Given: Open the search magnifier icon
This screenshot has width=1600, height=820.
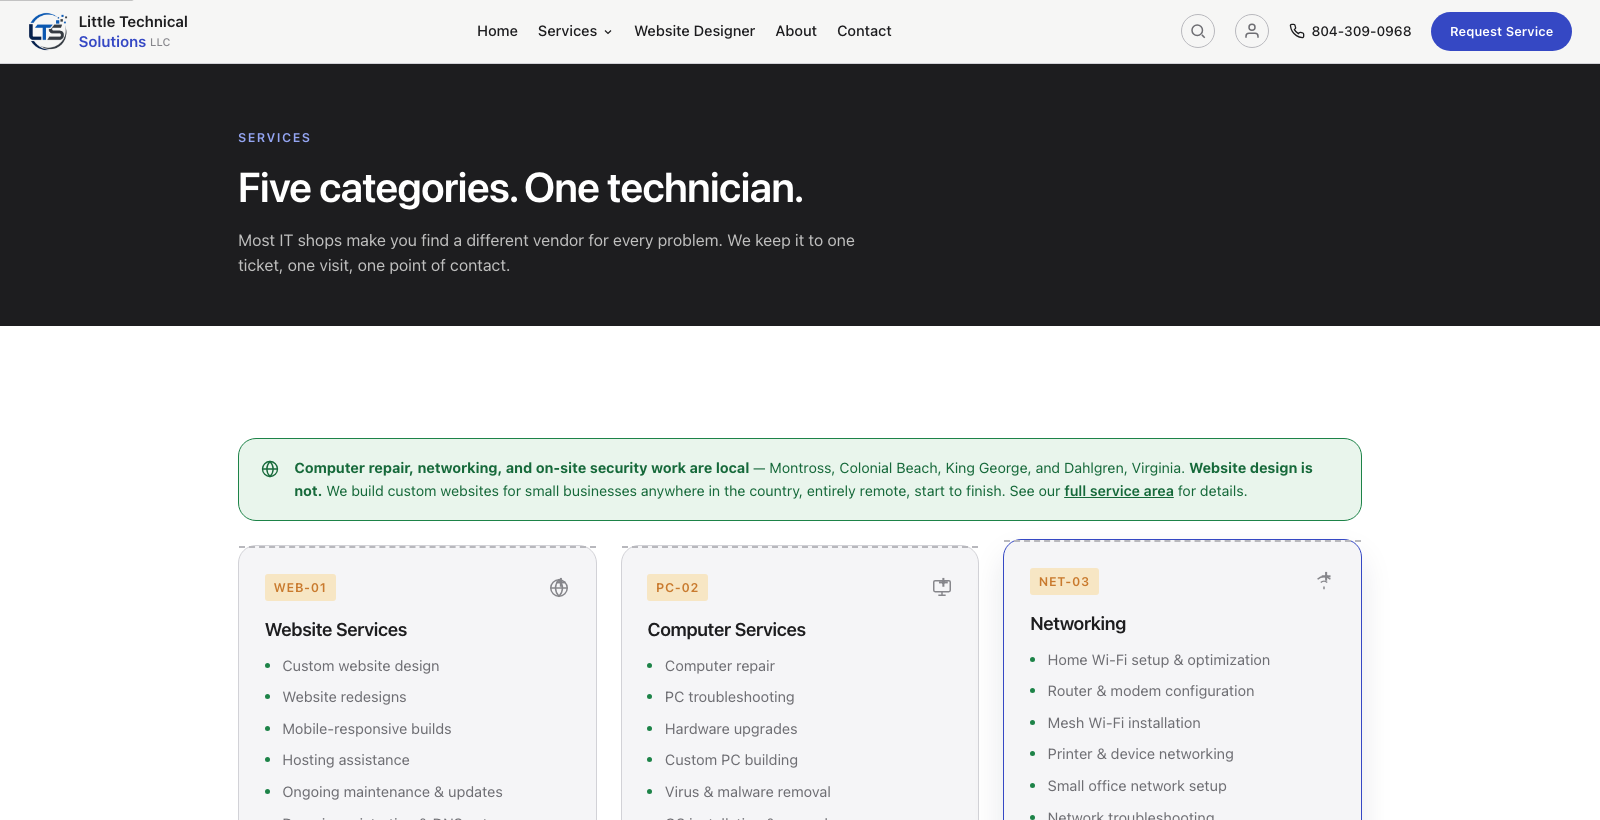Looking at the screenshot, I should coord(1198,31).
